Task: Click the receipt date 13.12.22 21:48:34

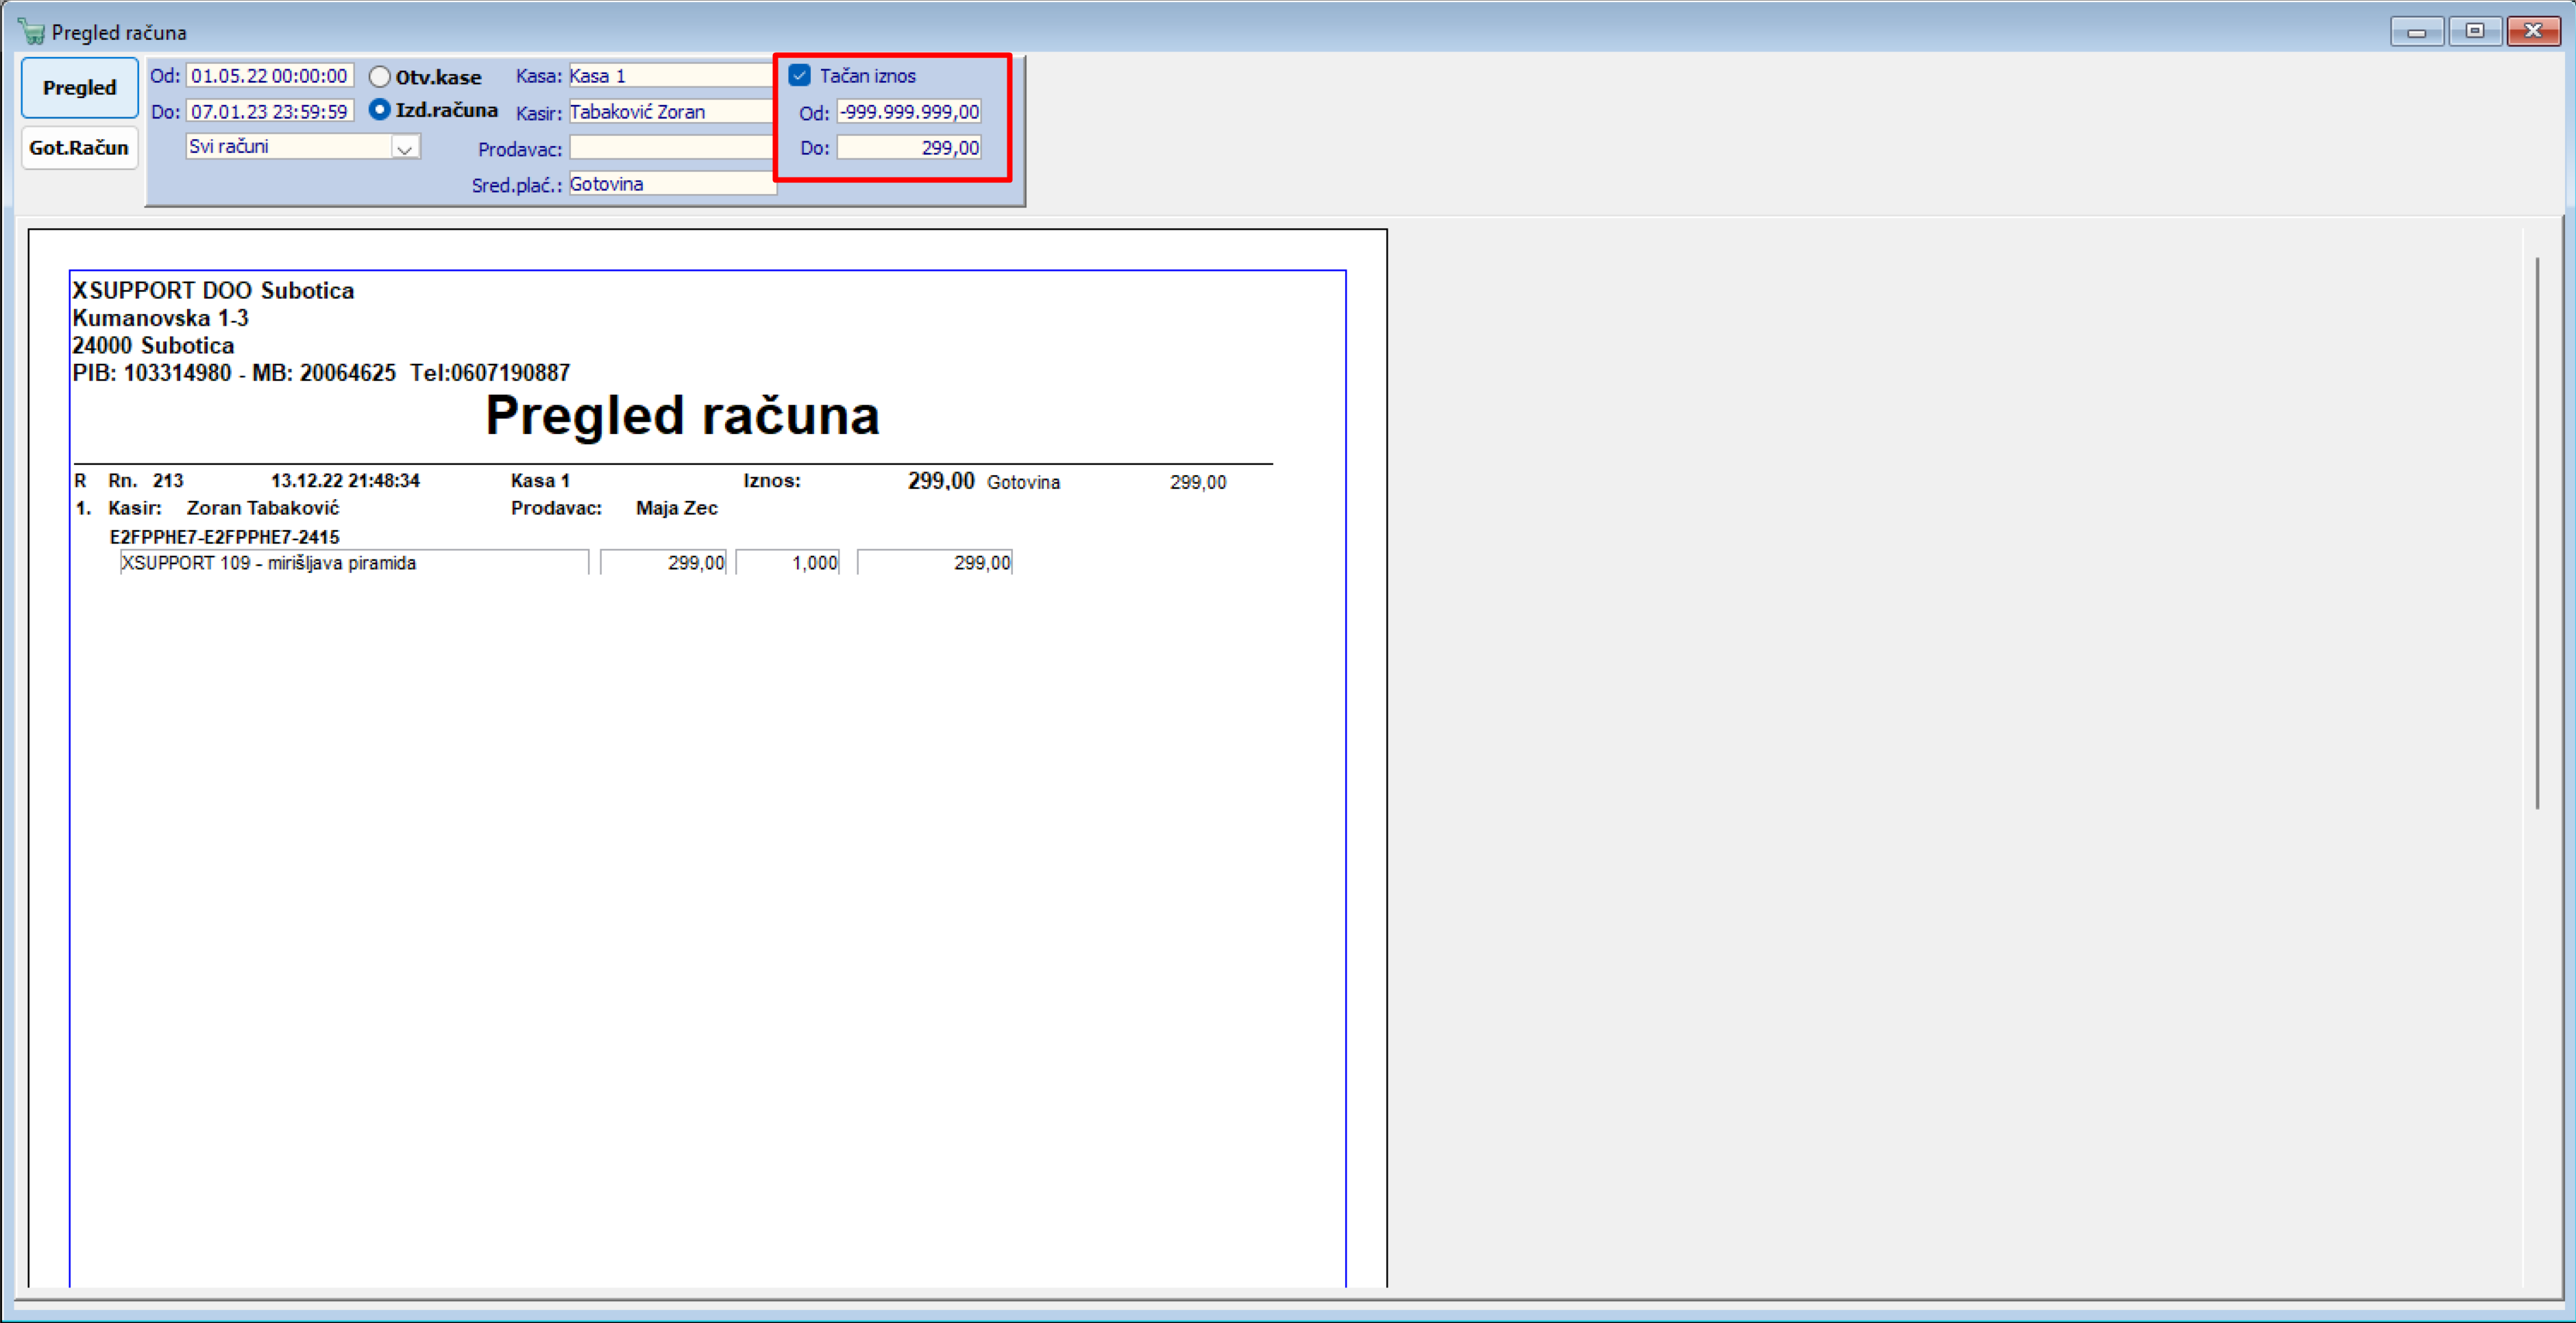Action: pyautogui.click(x=345, y=481)
